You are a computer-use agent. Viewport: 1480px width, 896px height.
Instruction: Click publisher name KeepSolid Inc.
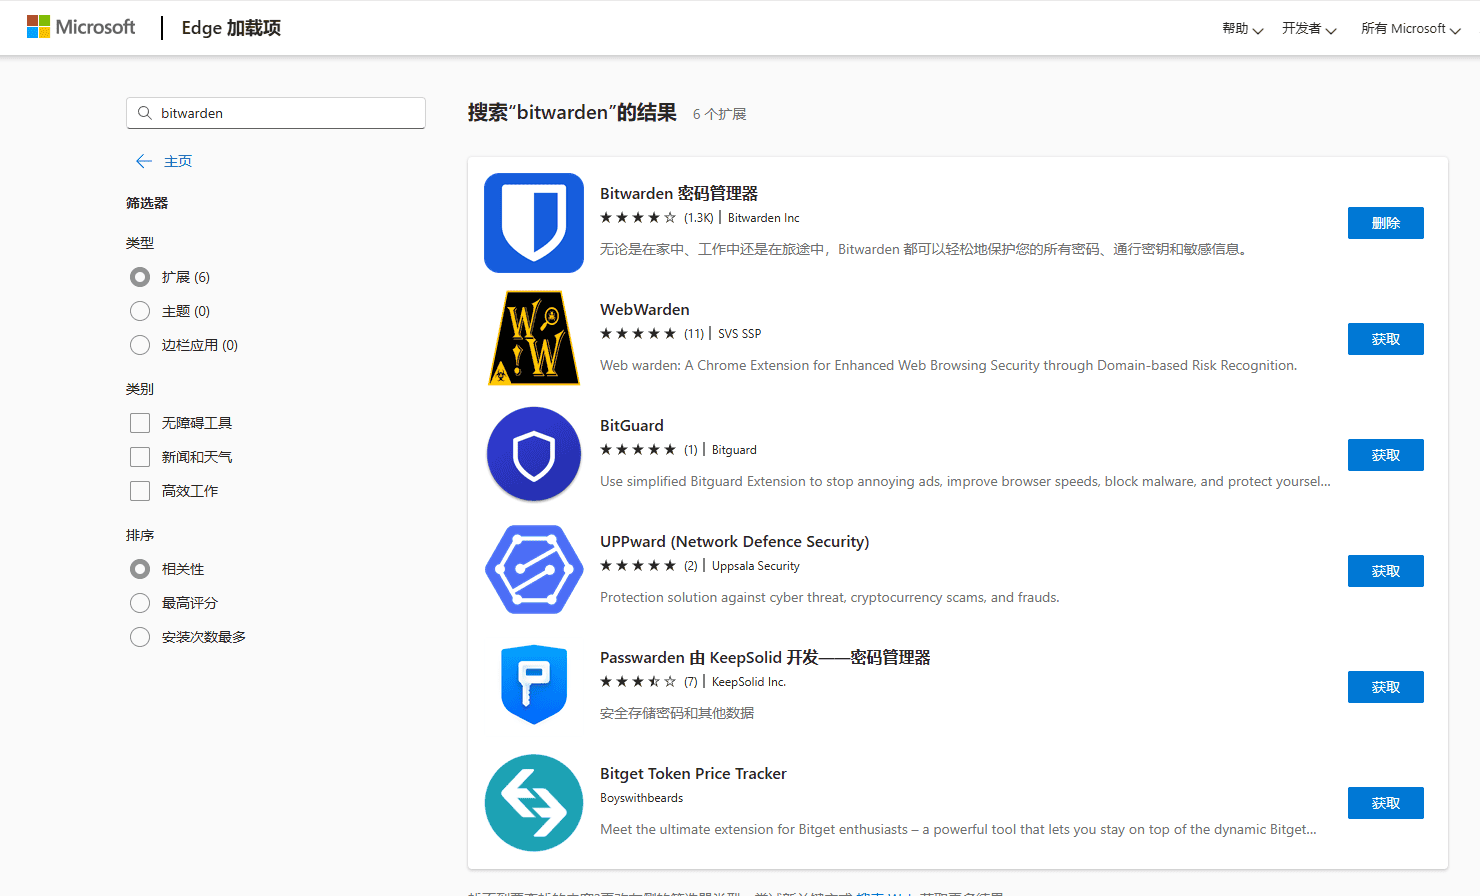[x=749, y=682]
